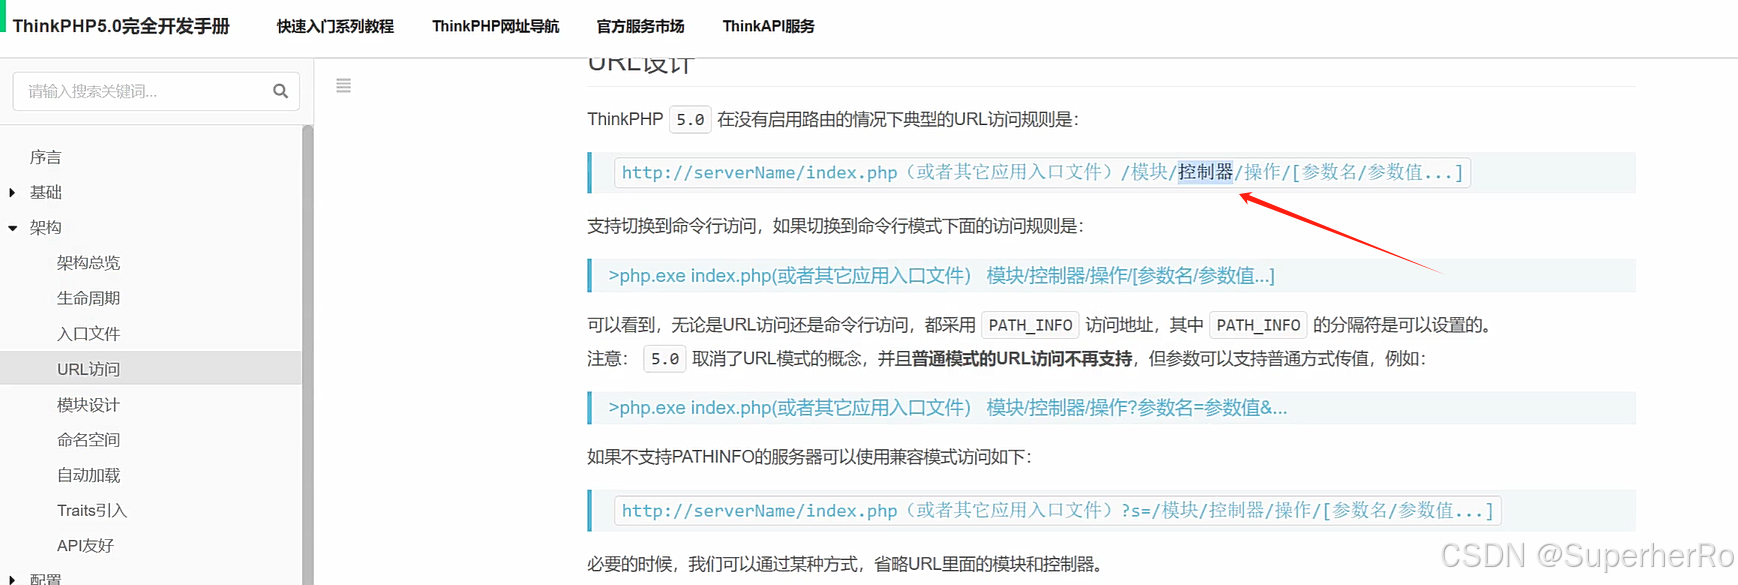The image size is (1738, 585).
Task: Click the compatibility-mode ?s=/模块 URL code
Action: click(1057, 511)
